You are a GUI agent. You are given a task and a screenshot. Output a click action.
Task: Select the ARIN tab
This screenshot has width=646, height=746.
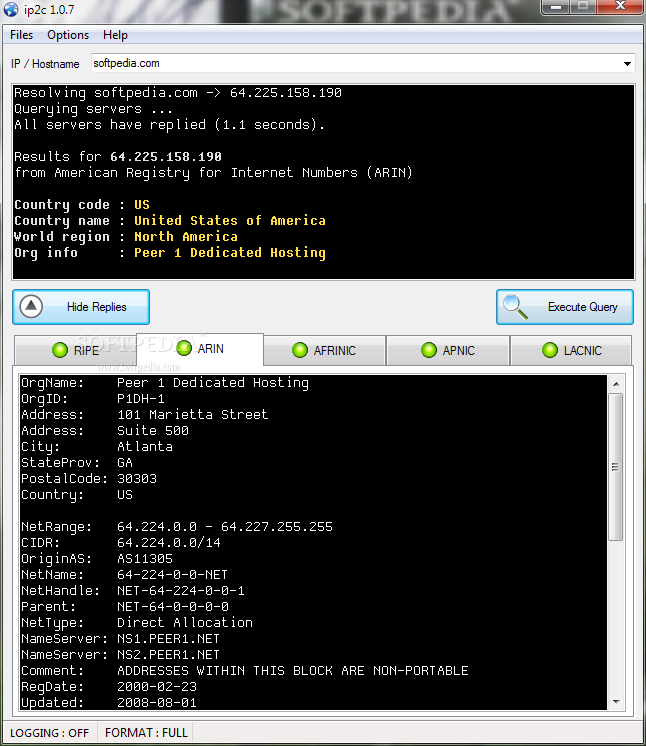[200, 349]
